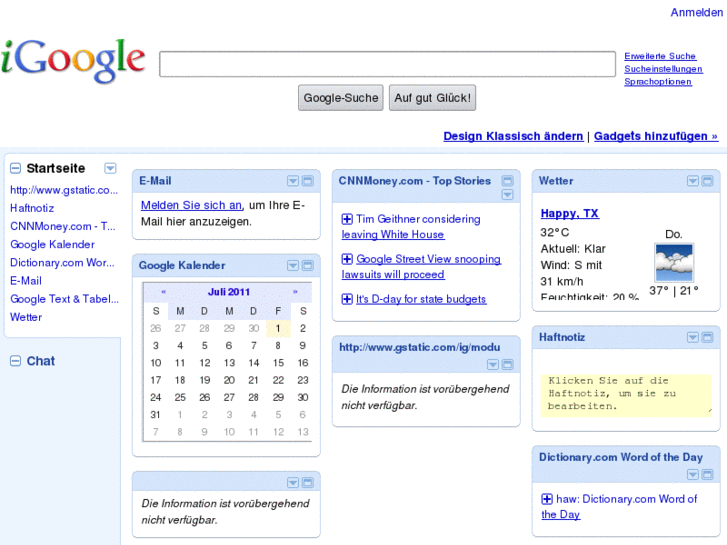Collapse the Startseite sidebar section
Viewport: 727px width, 545px height.
[x=15, y=168]
